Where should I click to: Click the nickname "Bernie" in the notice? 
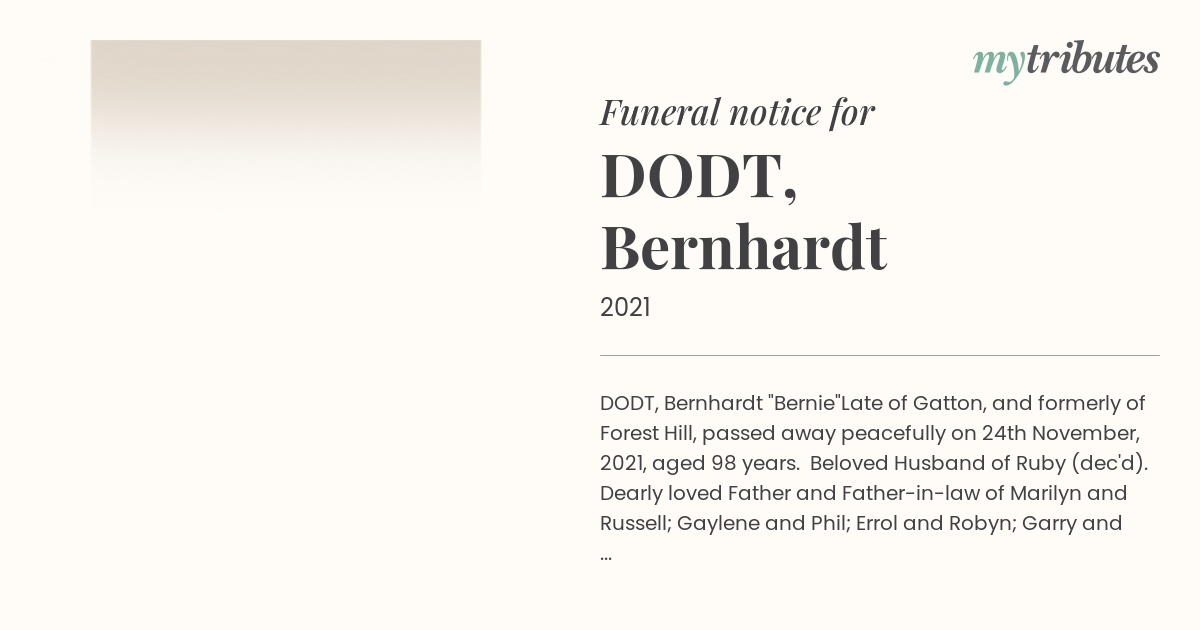[x=804, y=403]
